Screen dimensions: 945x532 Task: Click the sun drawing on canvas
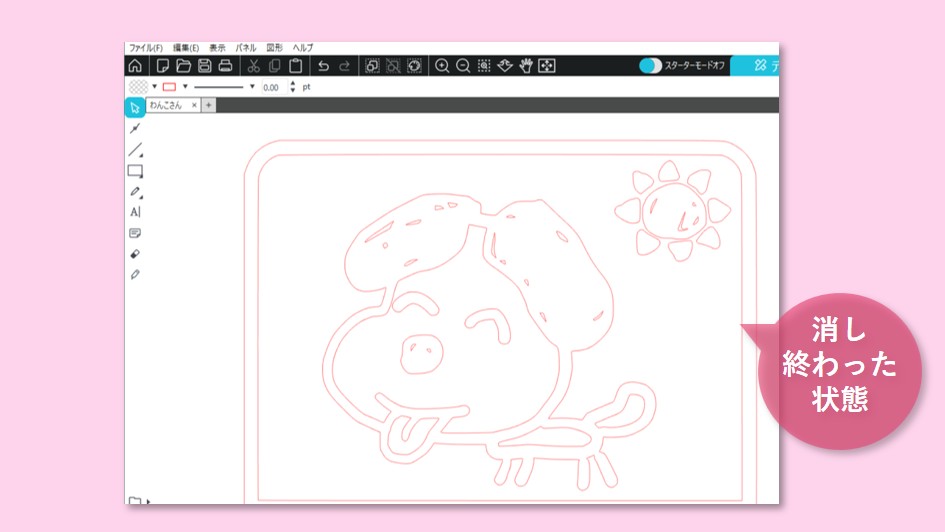(x=673, y=211)
